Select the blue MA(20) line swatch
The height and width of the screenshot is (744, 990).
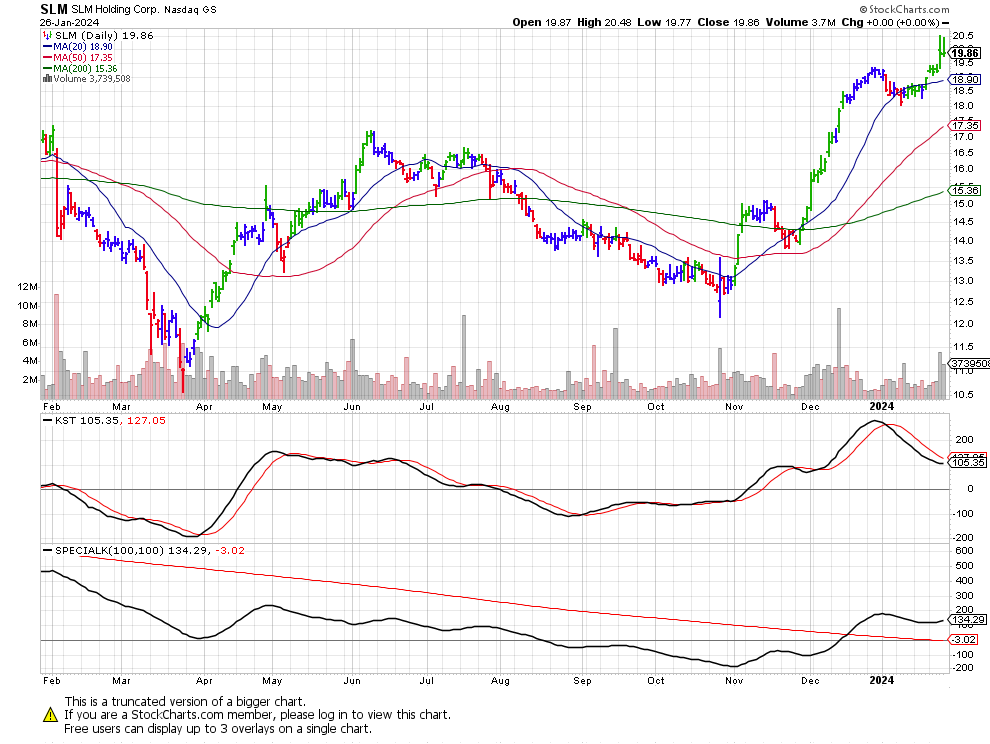[47, 47]
